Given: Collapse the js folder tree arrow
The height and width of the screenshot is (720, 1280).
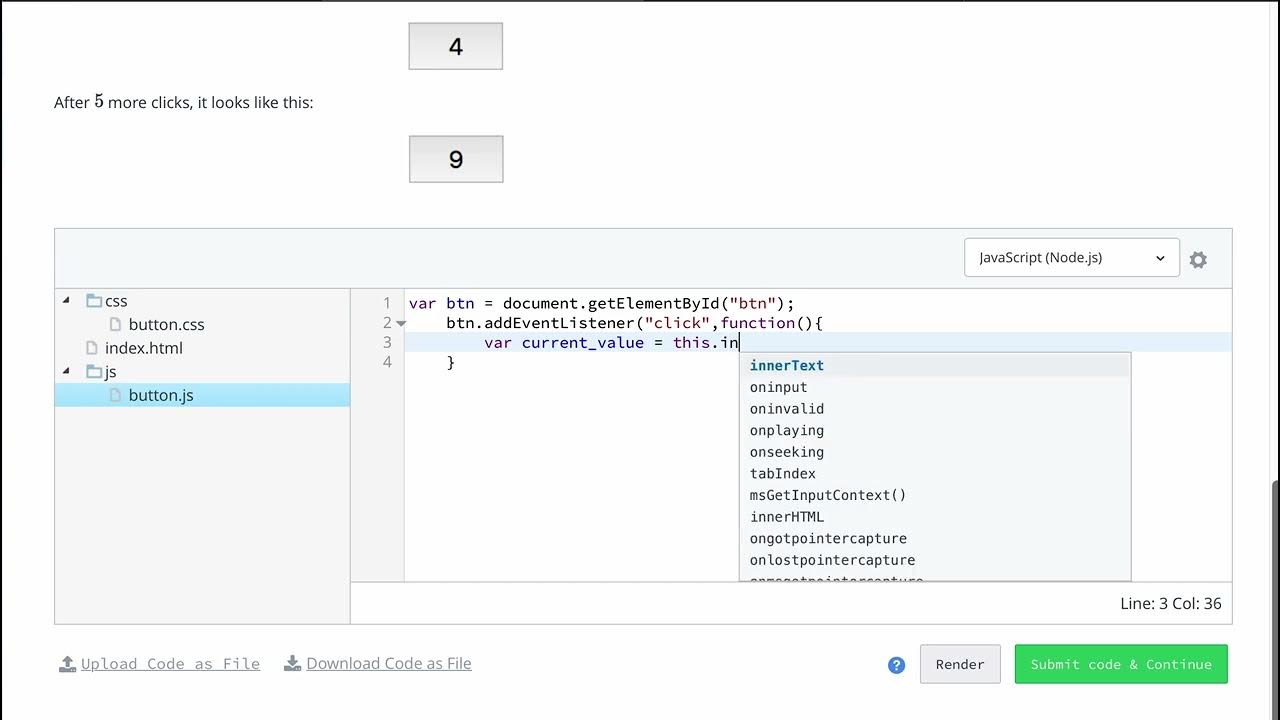Looking at the screenshot, I should coord(67,371).
